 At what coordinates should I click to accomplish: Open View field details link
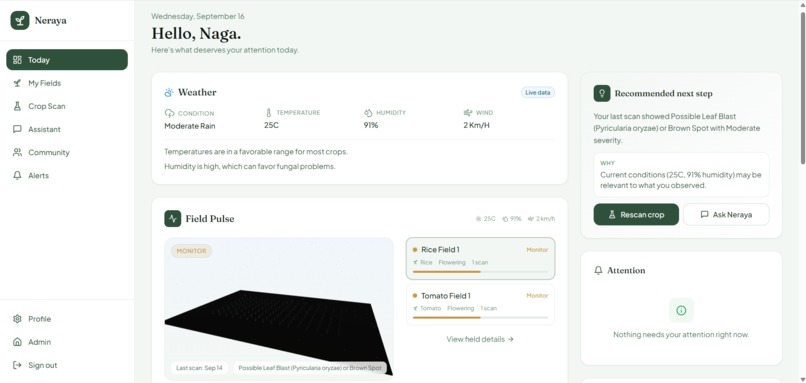480,339
